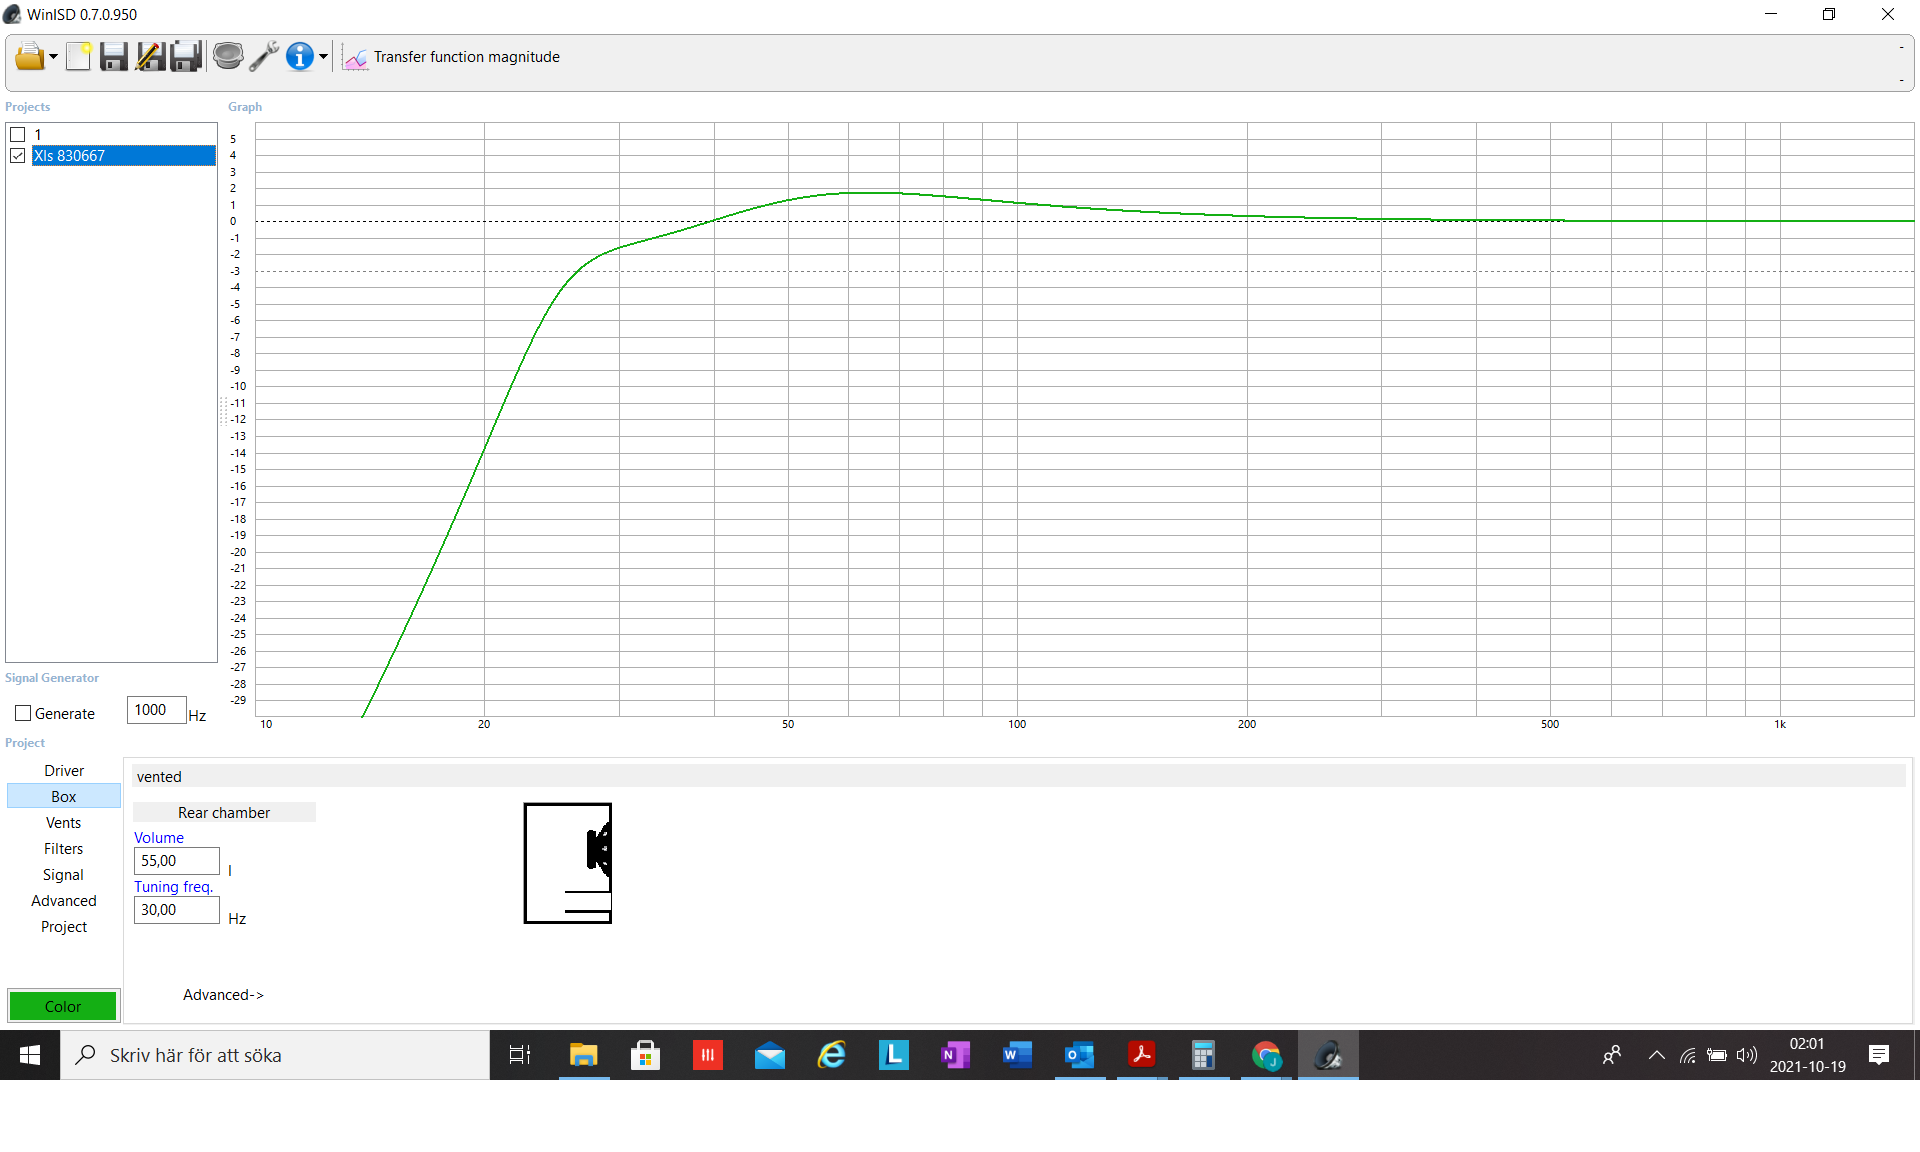Click the taskbar search box
Image resolution: width=1920 pixels, height=1152 pixels.
pos(275,1055)
